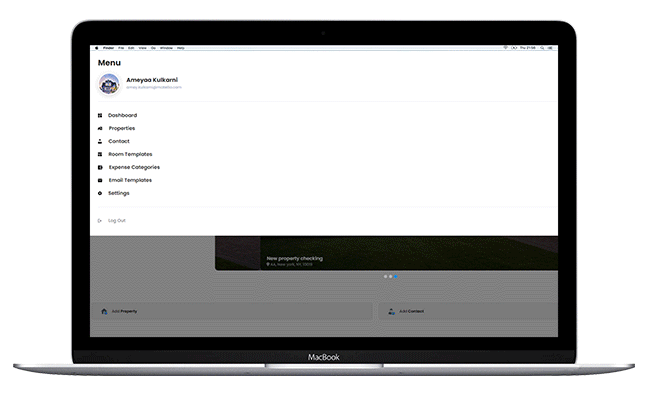
Task: Click the email address under the profile name
Action: click(154, 87)
